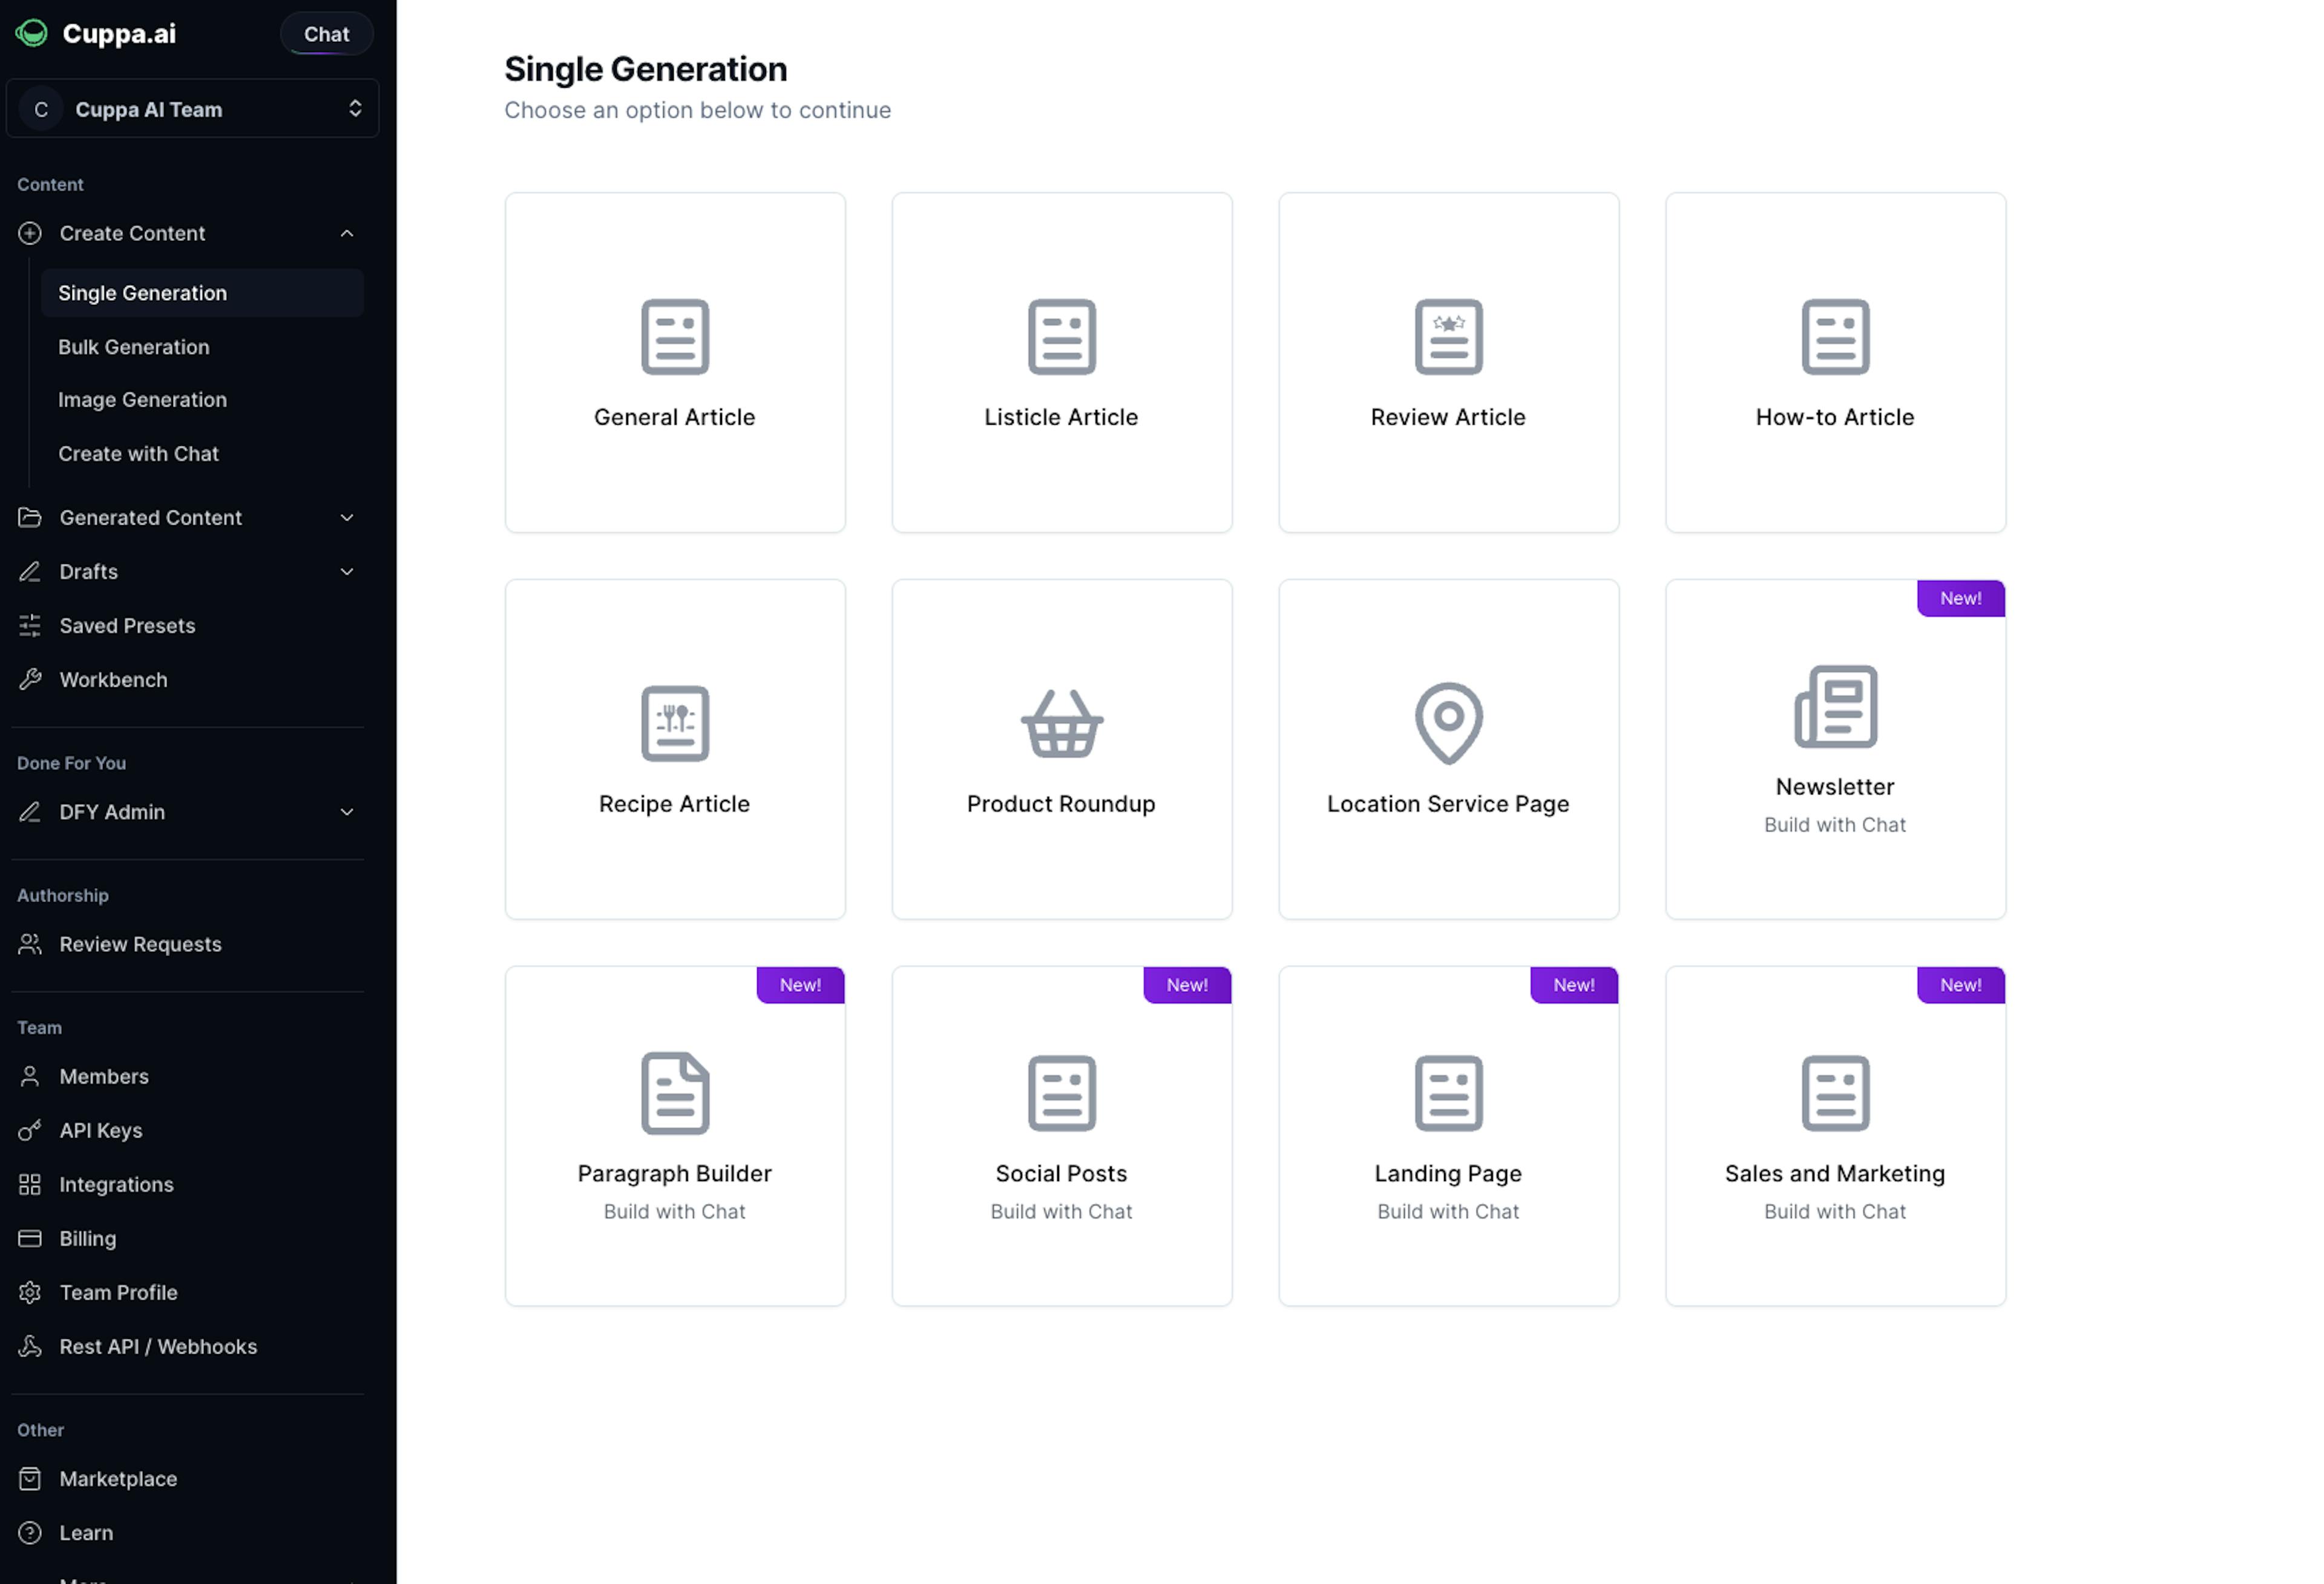Select Create with Chat menu item

[x=139, y=454]
